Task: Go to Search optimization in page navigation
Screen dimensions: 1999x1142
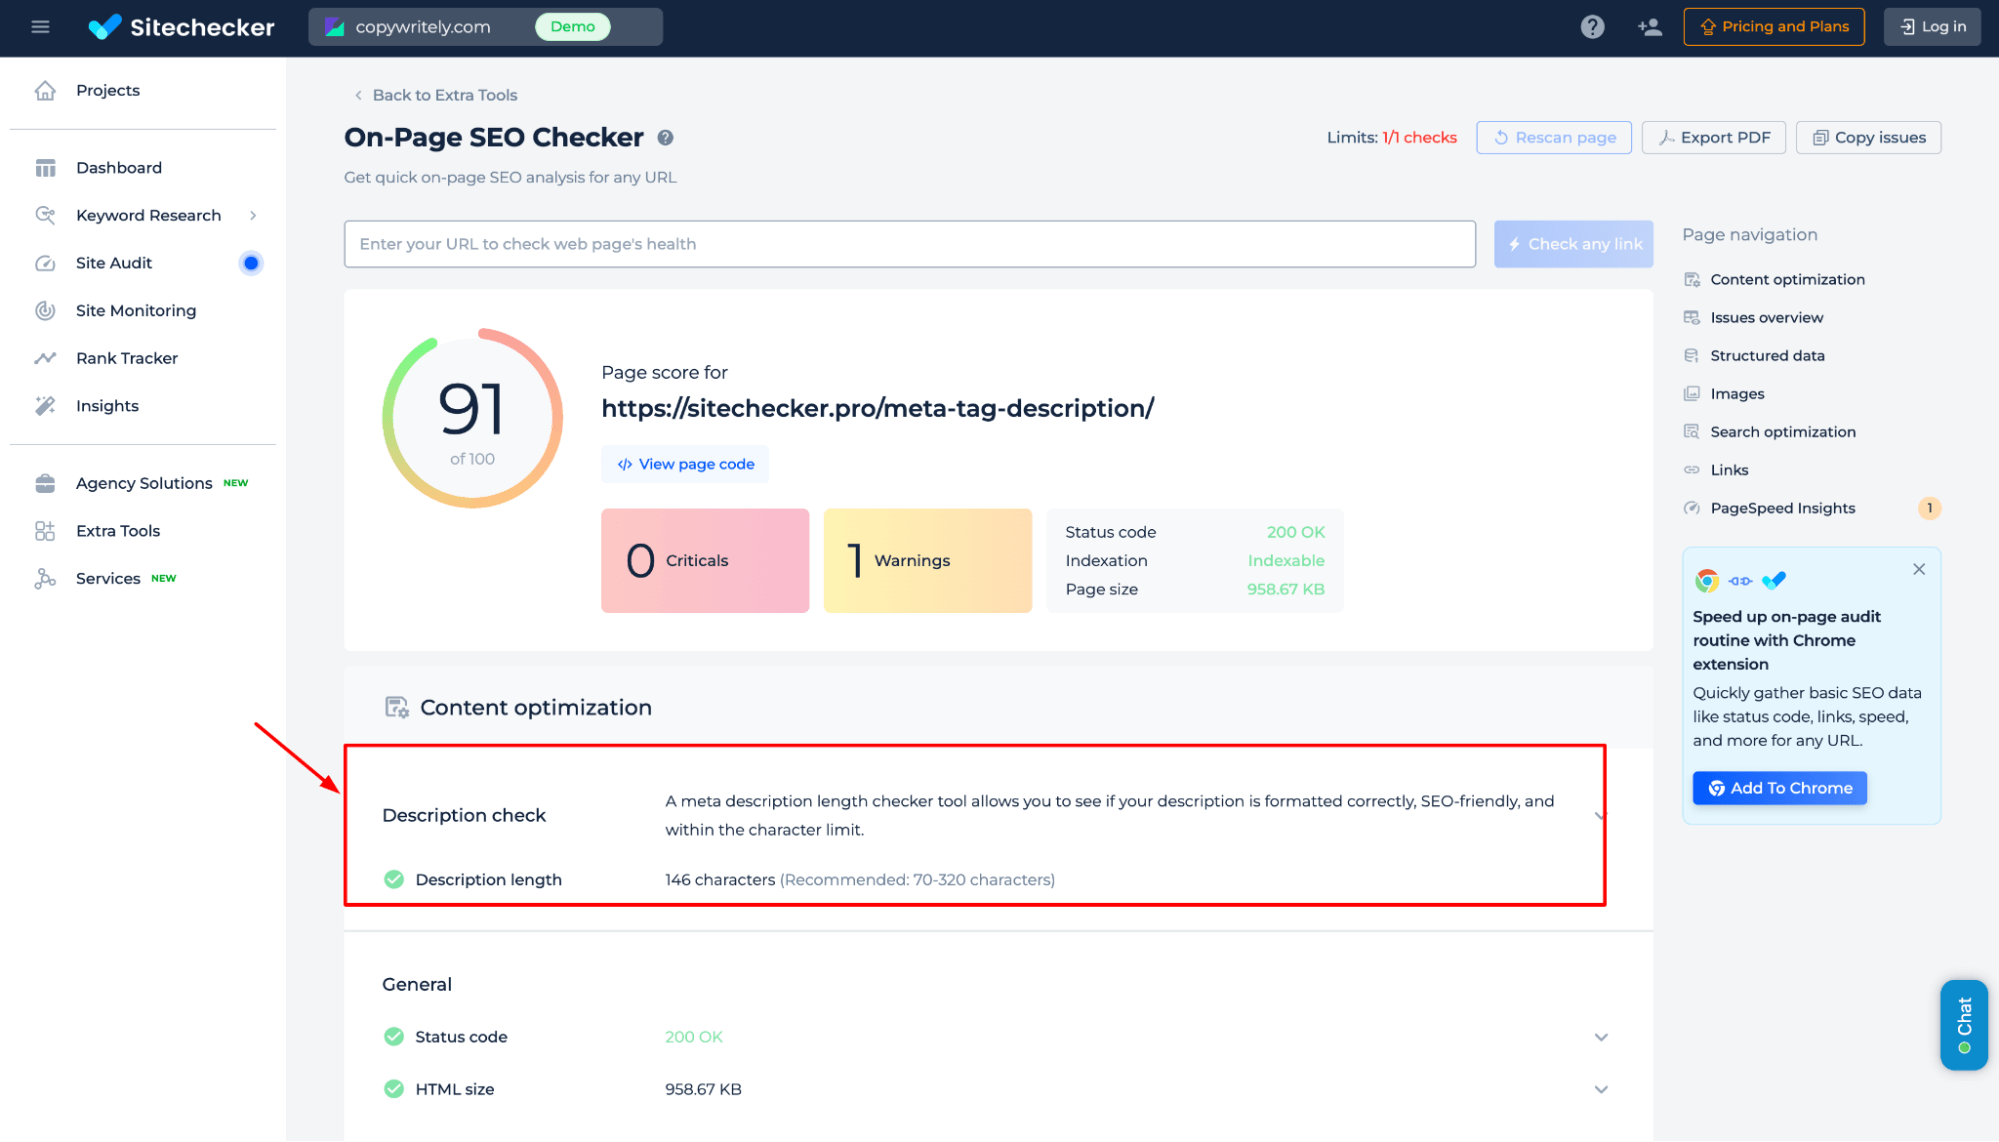Action: coord(1782,432)
